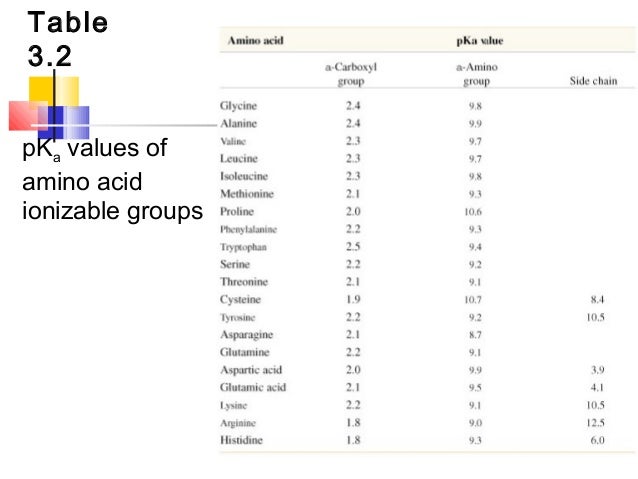Click the Phenylalanine row label
Image resolution: width=638 pixels, height=479 pixels.
pos(249,229)
